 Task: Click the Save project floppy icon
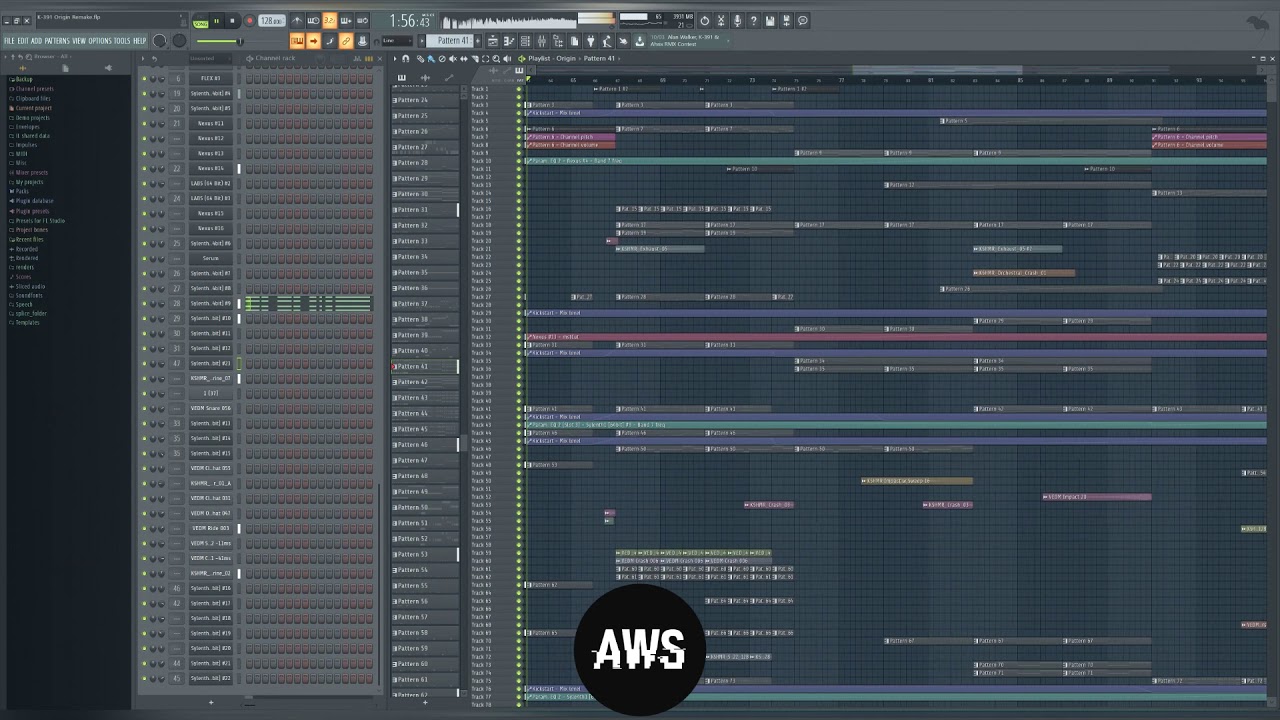[770, 21]
